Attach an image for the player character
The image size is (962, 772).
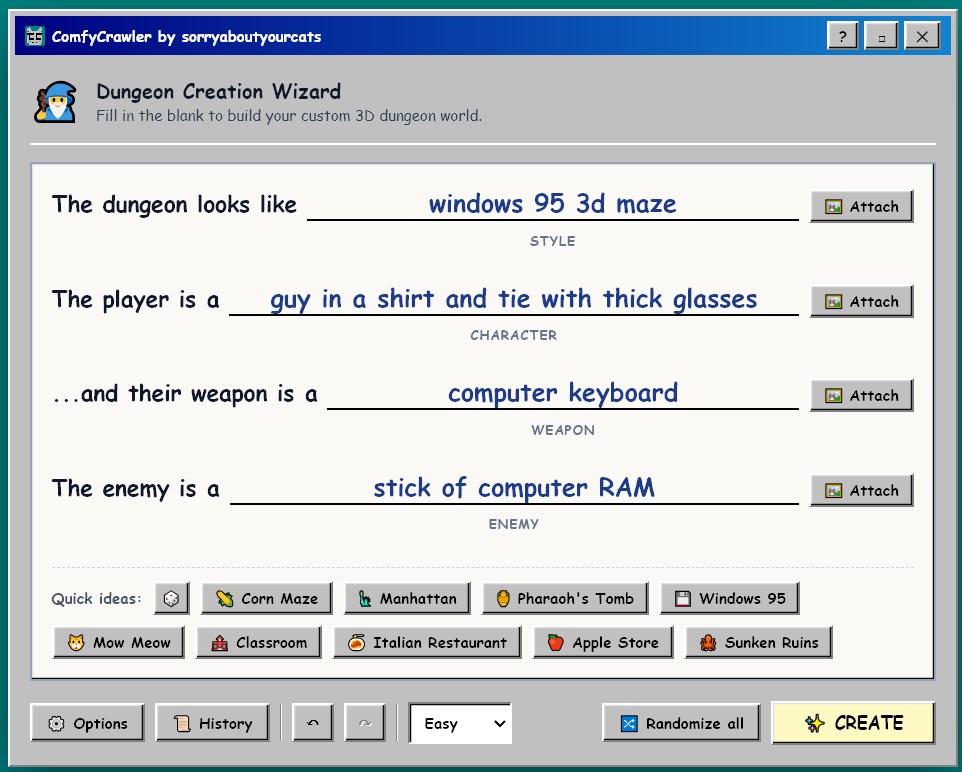(x=861, y=301)
